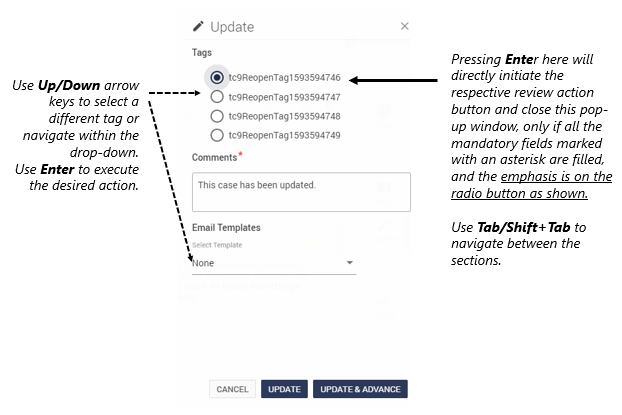
Task: Click the CANCEL button
Action: click(232, 389)
